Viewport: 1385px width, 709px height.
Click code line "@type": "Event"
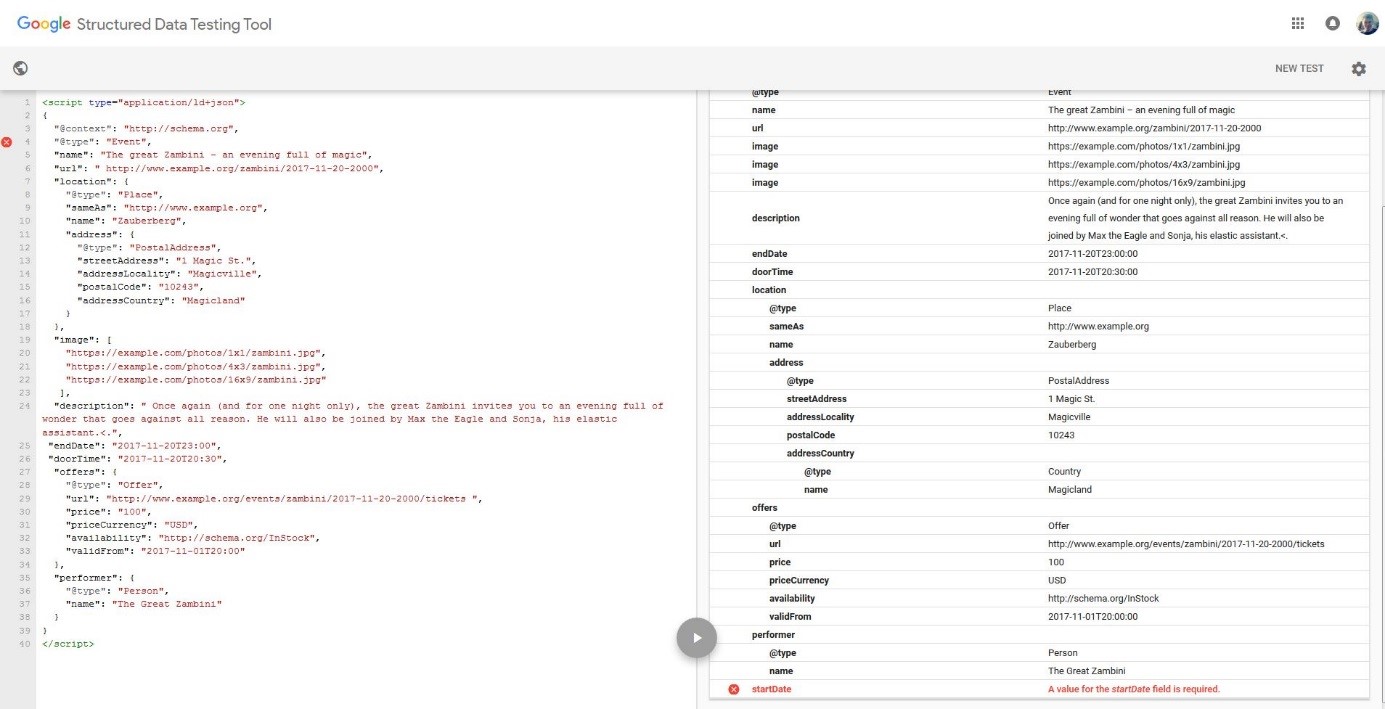pyautogui.click(x=103, y=142)
